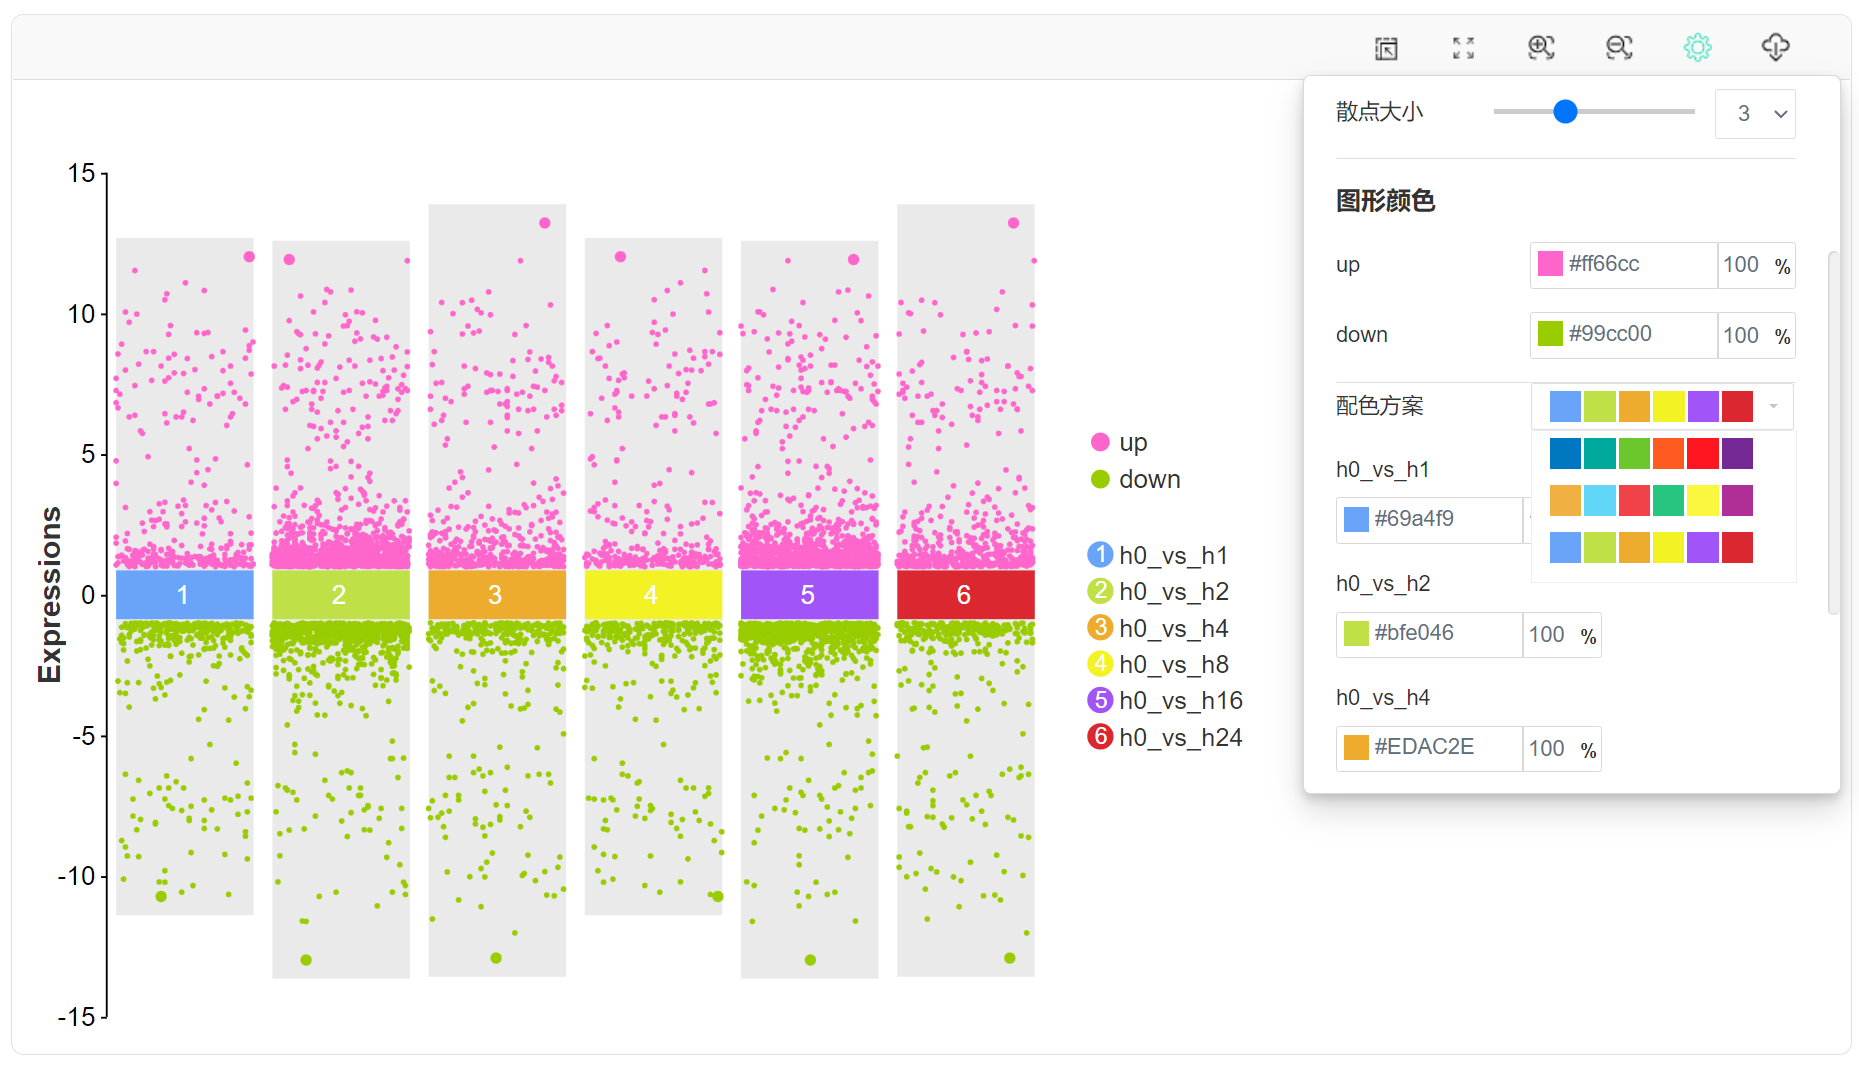Click the zoom in magnifier icon
This screenshot has width=1859, height=1065.
pyautogui.click(x=1541, y=47)
